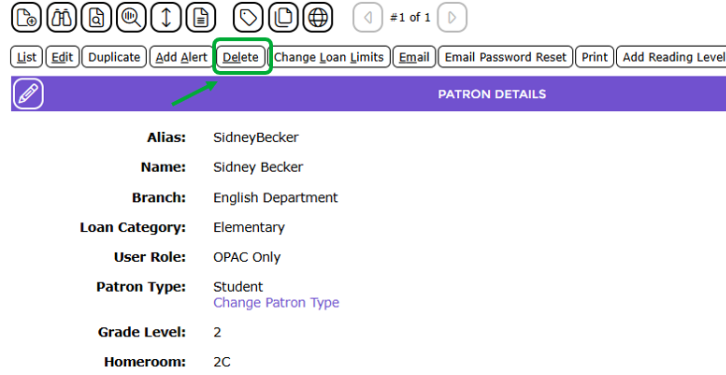This screenshot has height=375, width=726.
Task: Click the Delete button
Action: tap(241, 57)
